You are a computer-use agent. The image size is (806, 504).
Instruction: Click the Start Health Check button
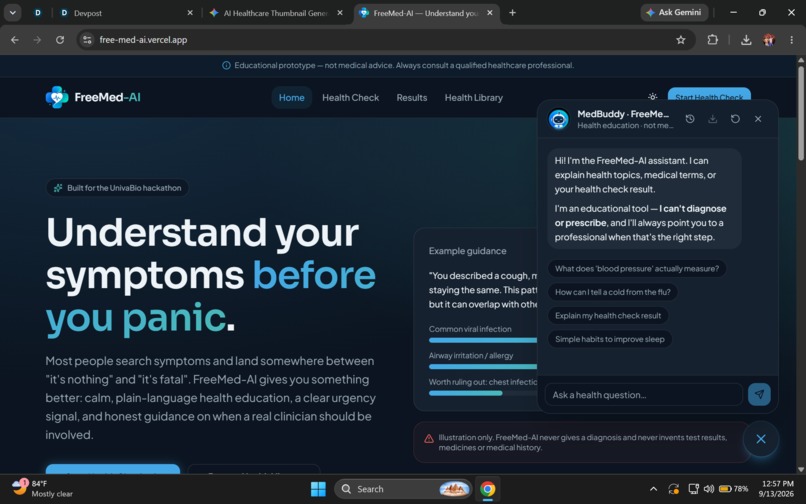[709, 94]
